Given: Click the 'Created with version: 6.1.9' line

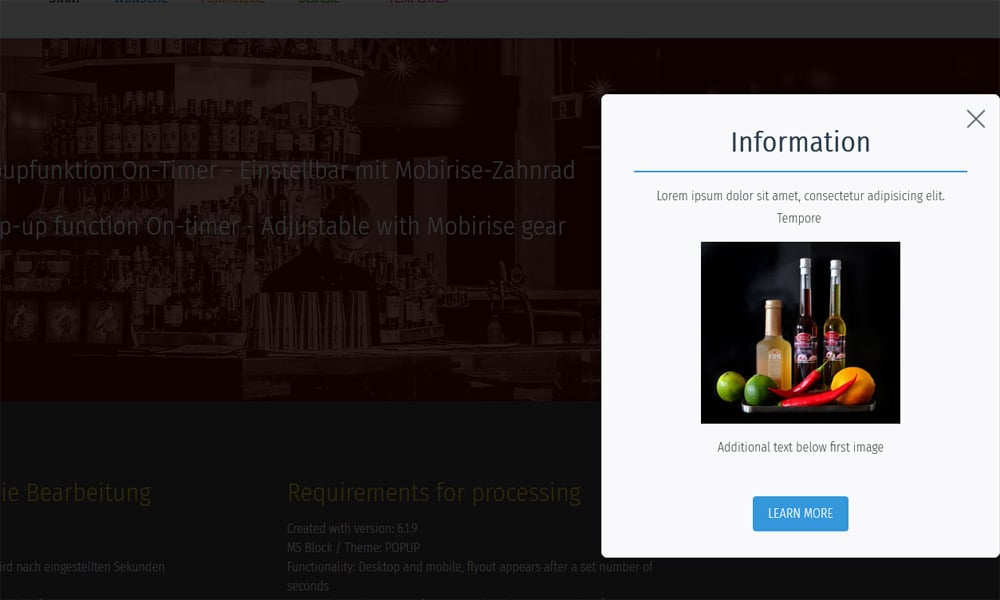Looking at the screenshot, I should click(x=352, y=528).
